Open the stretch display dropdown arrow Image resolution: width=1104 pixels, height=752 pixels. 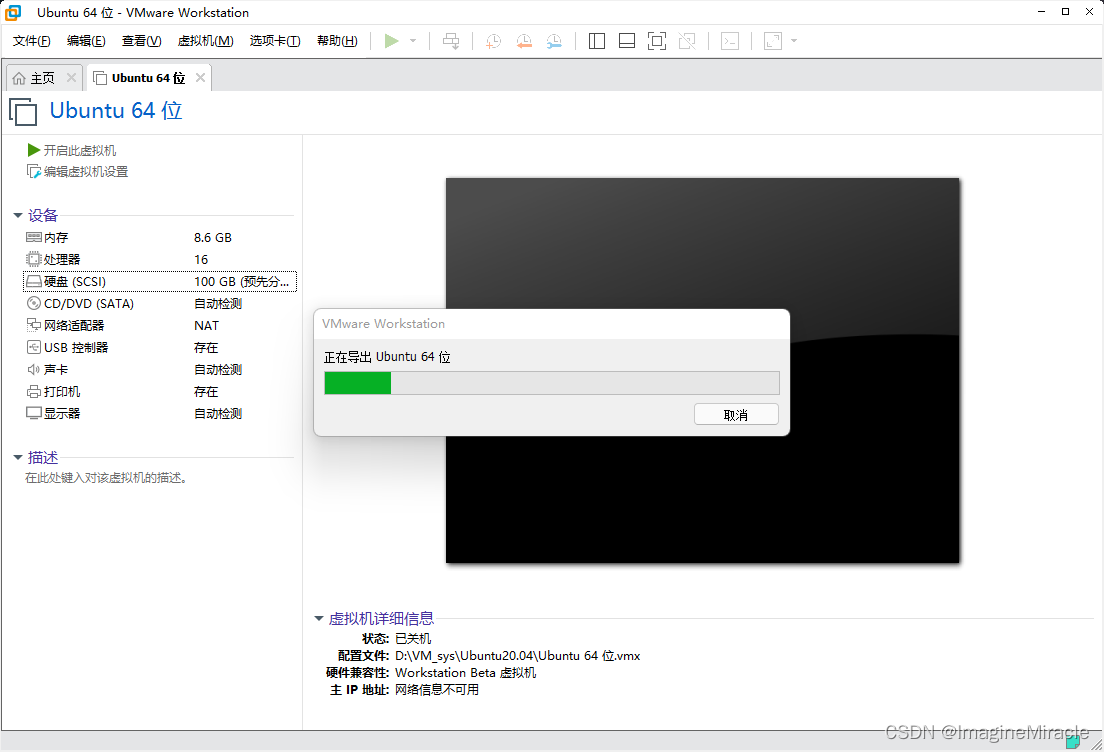[794, 41]
